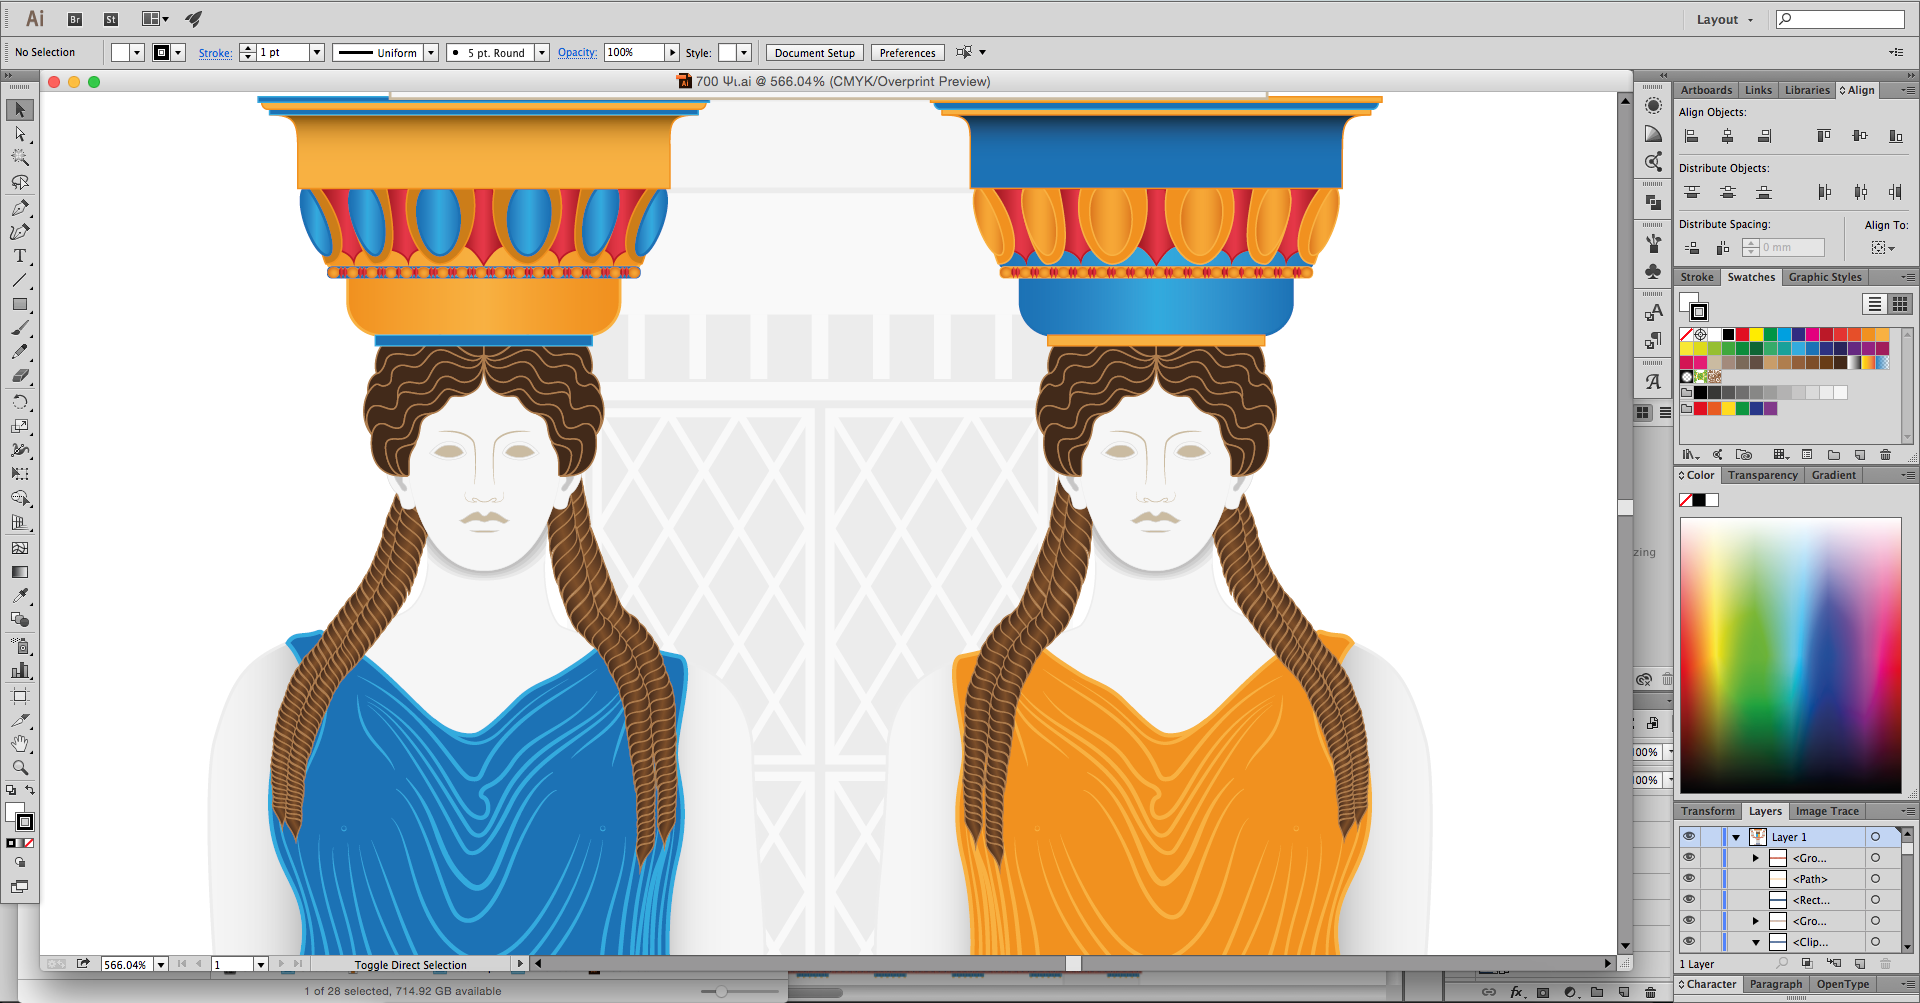
Task: Open the Transparency tab
Action: [1762, 475]
